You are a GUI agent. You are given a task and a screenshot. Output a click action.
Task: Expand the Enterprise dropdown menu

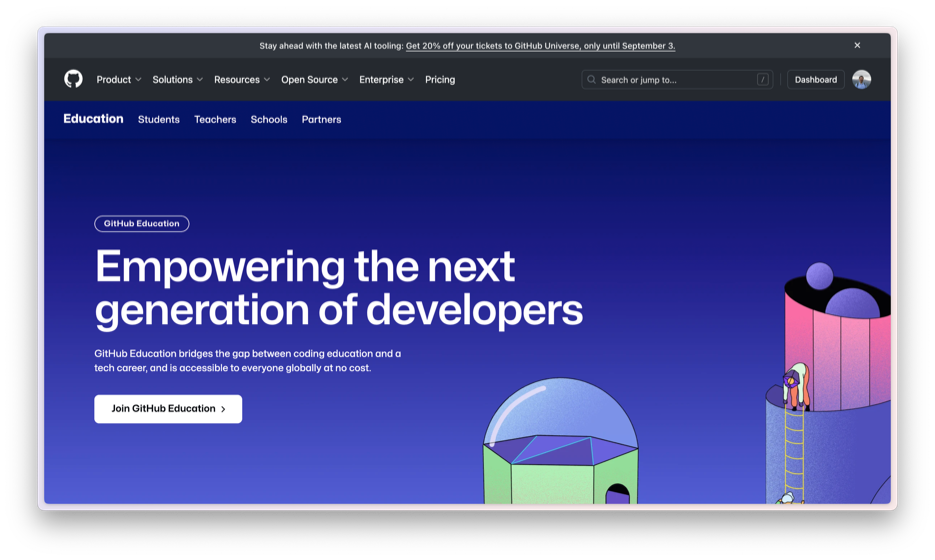(386, 79)
